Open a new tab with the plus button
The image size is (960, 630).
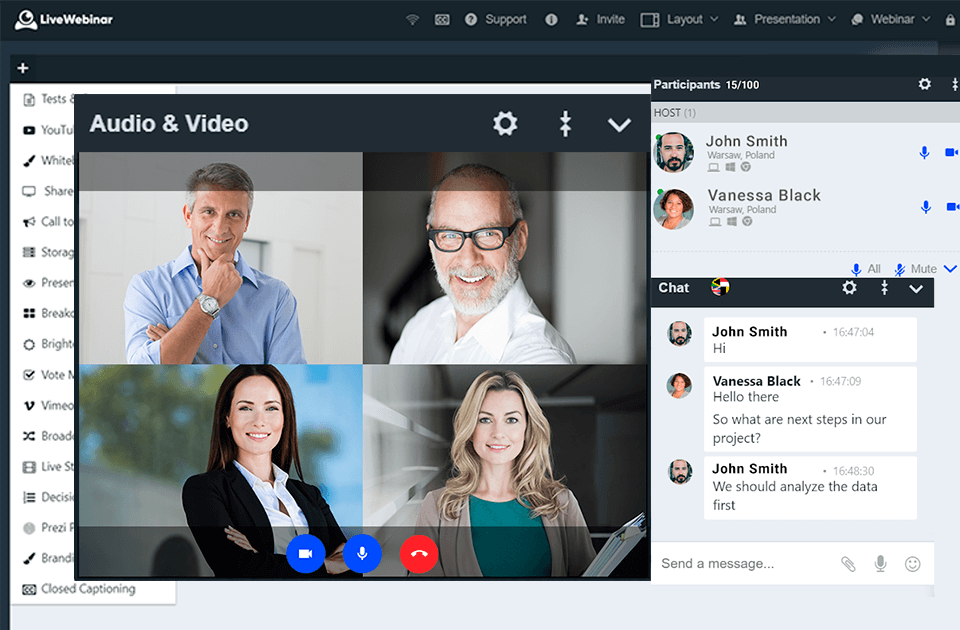(x=22, y=68)
